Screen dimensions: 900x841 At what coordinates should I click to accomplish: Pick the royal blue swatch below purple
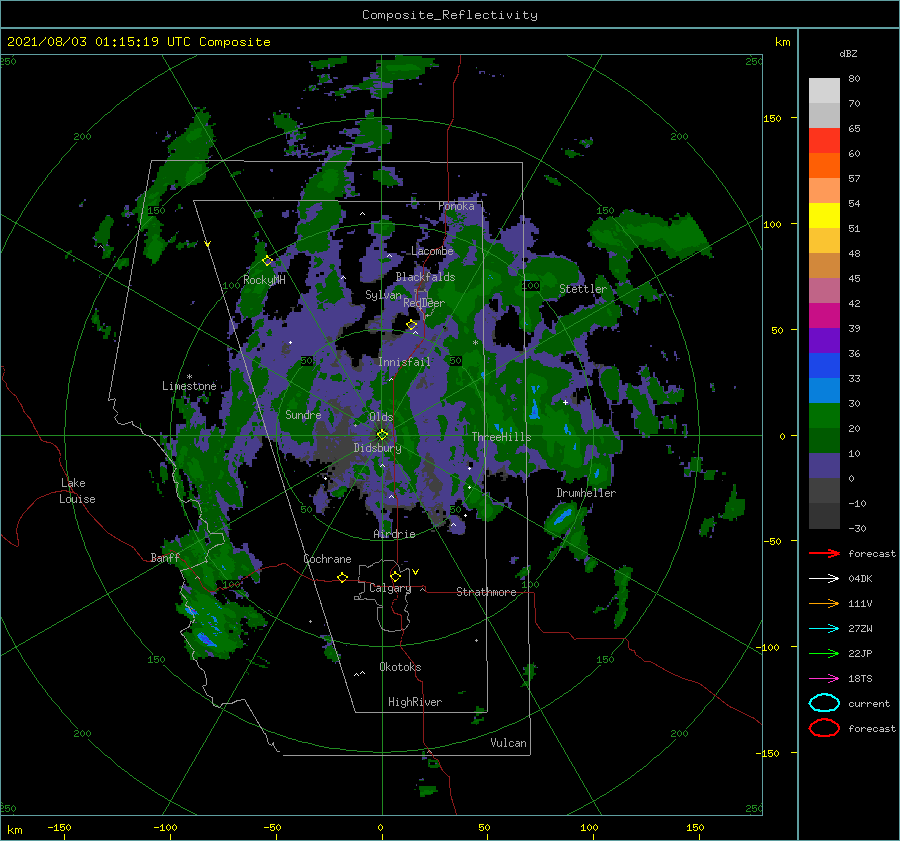pos(824,365)
